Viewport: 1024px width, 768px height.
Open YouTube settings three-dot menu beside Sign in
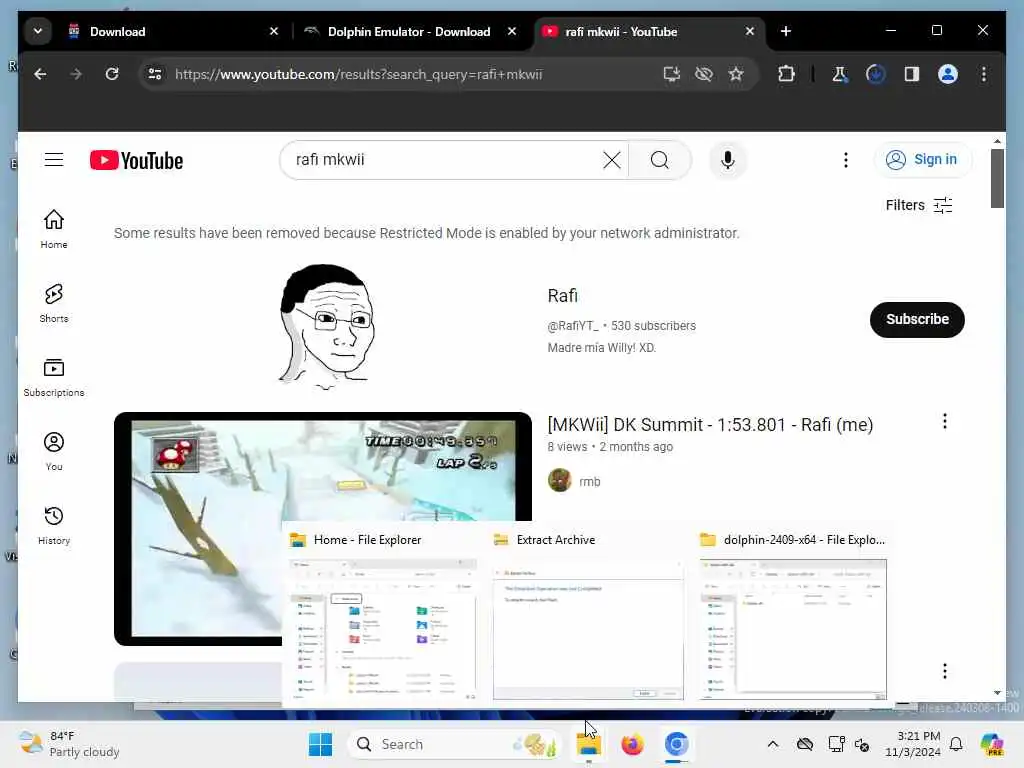click(x=846, y=160)
